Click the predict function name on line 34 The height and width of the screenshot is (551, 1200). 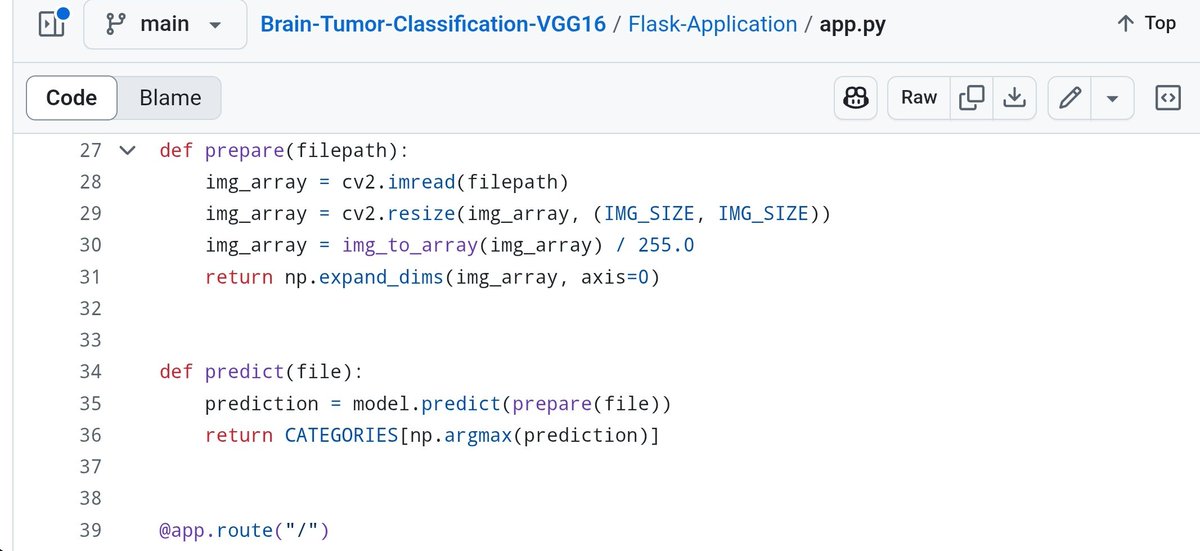click(x=244, y=372)
